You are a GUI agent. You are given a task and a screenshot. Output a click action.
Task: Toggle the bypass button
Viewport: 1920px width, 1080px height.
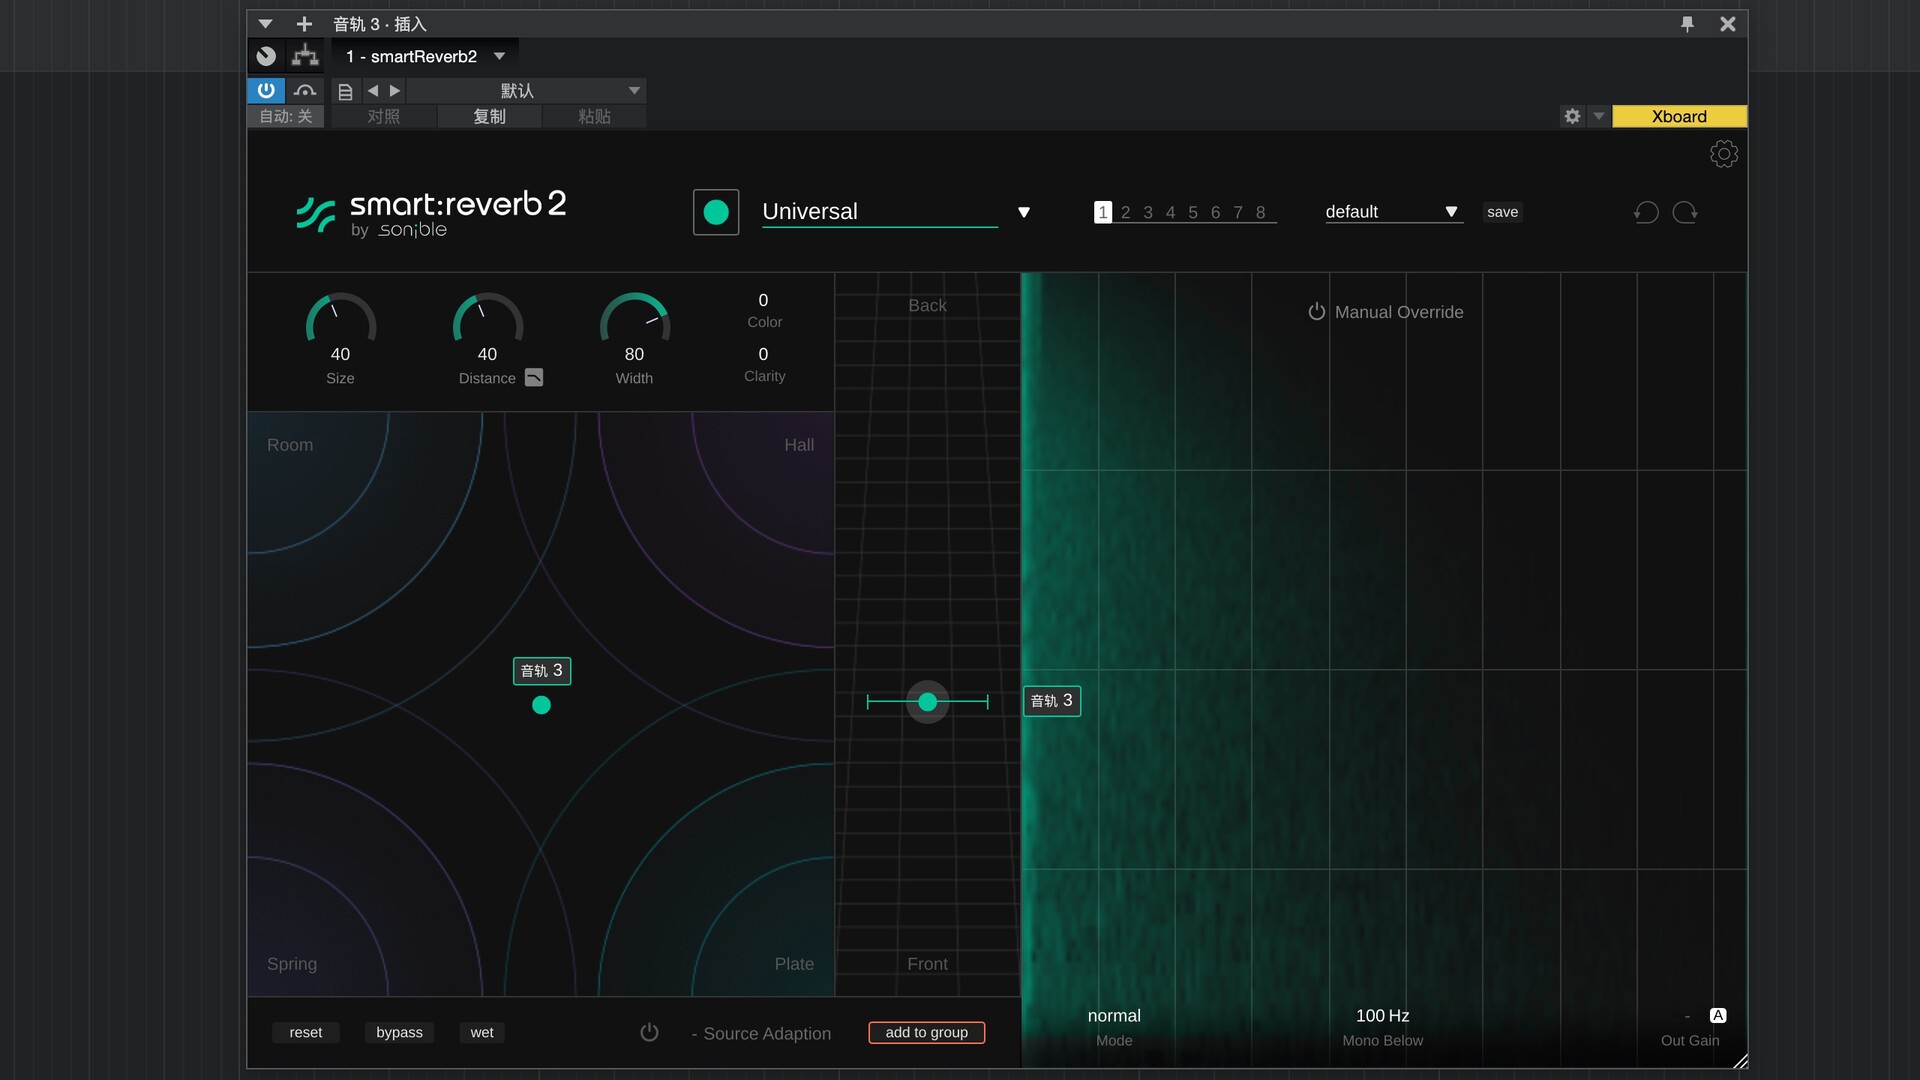pos(399,1032)
